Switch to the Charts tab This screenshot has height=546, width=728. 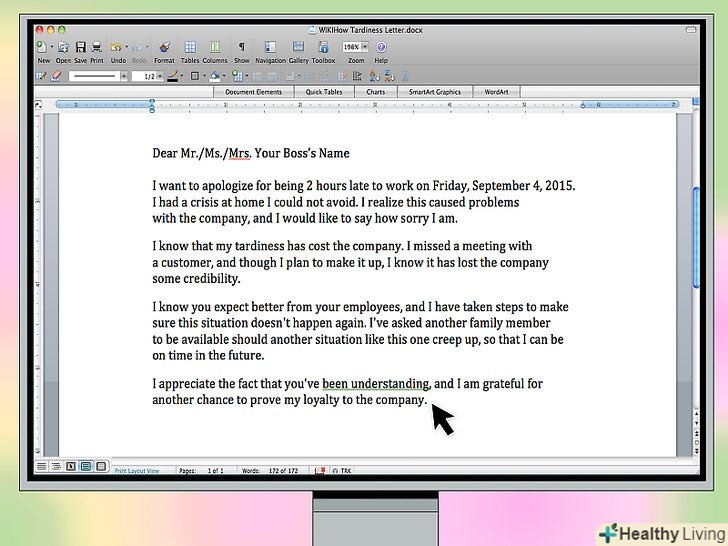pos(376,92)
